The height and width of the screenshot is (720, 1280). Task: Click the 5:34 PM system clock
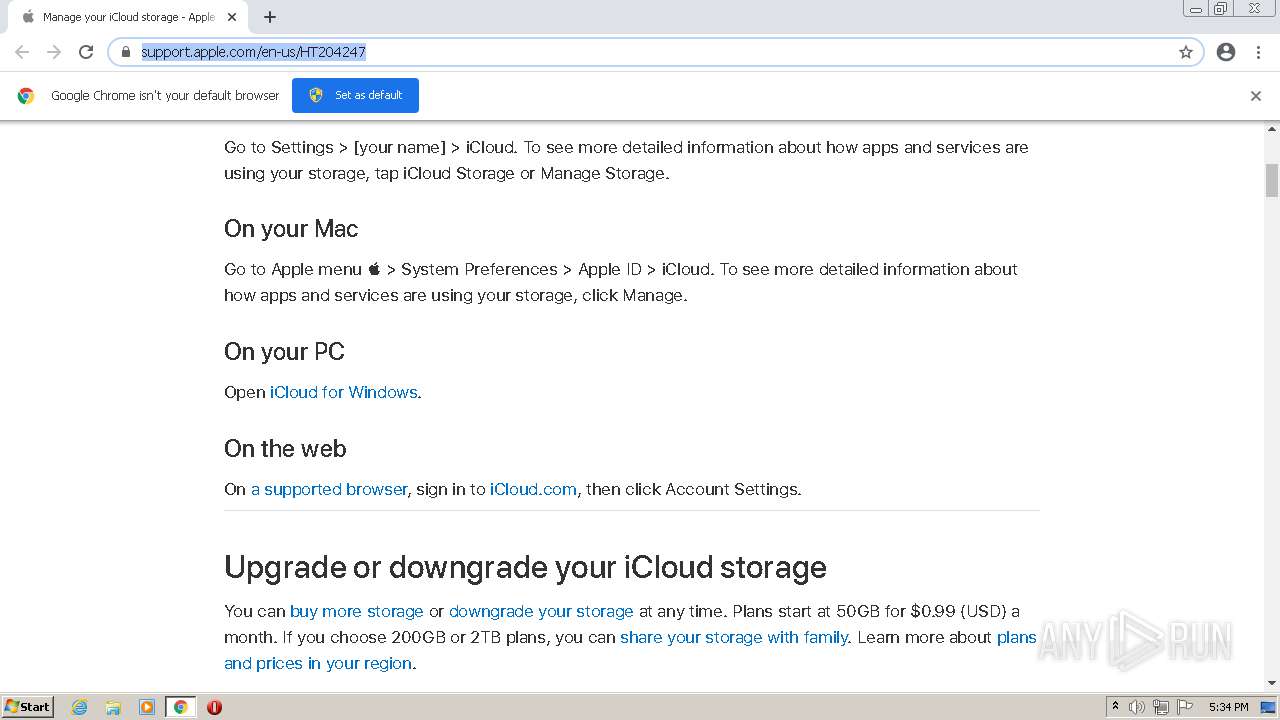[1228, 707]
